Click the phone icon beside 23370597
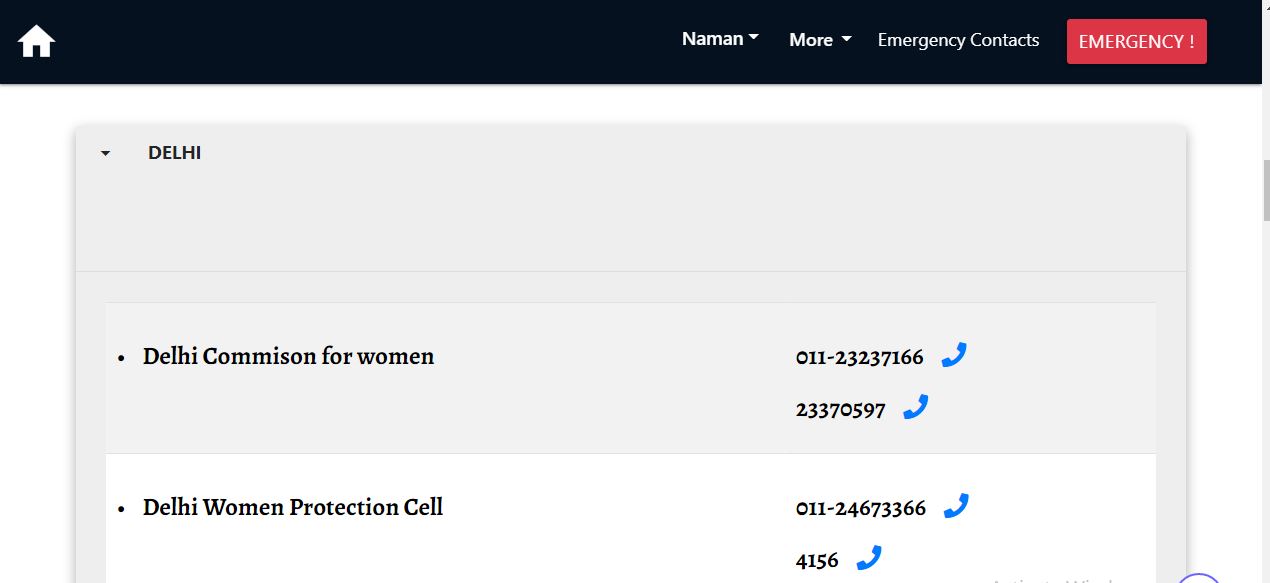1270x583 pixels. click(916, 406)
